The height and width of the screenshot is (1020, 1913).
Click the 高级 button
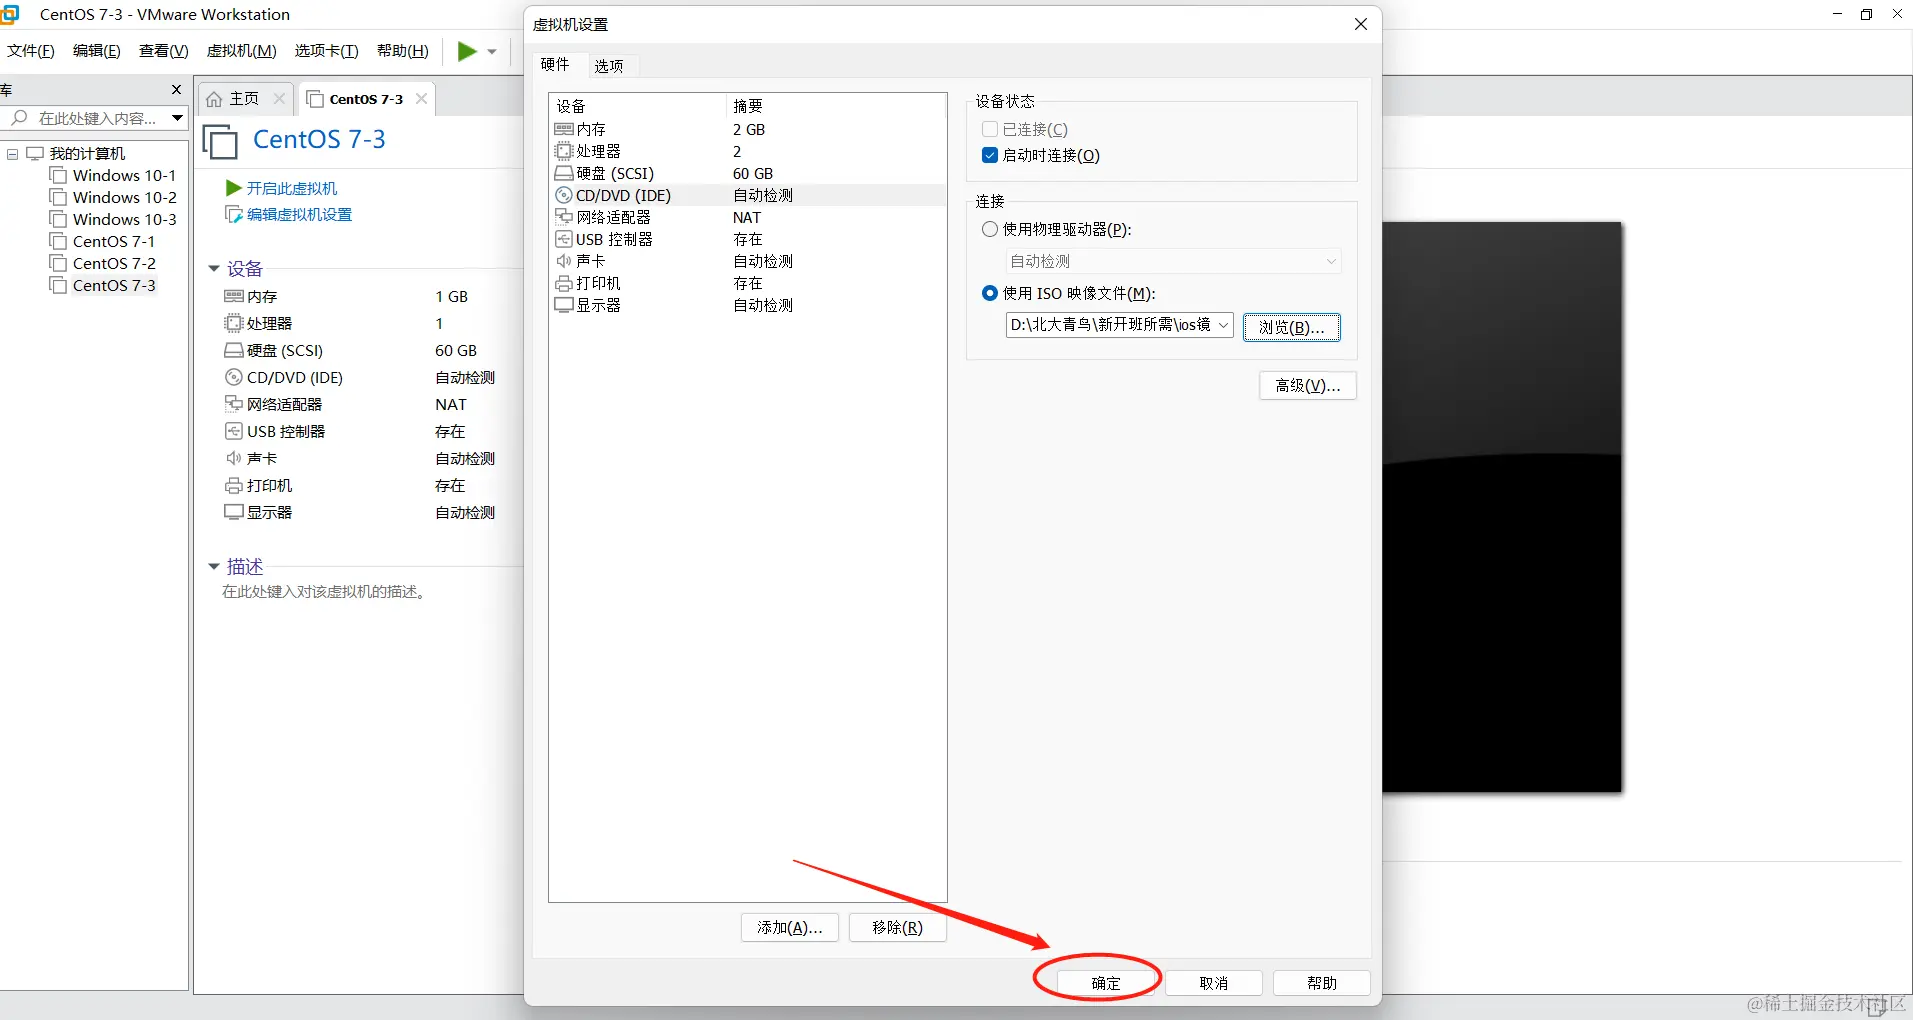[x=1308, y=386]
